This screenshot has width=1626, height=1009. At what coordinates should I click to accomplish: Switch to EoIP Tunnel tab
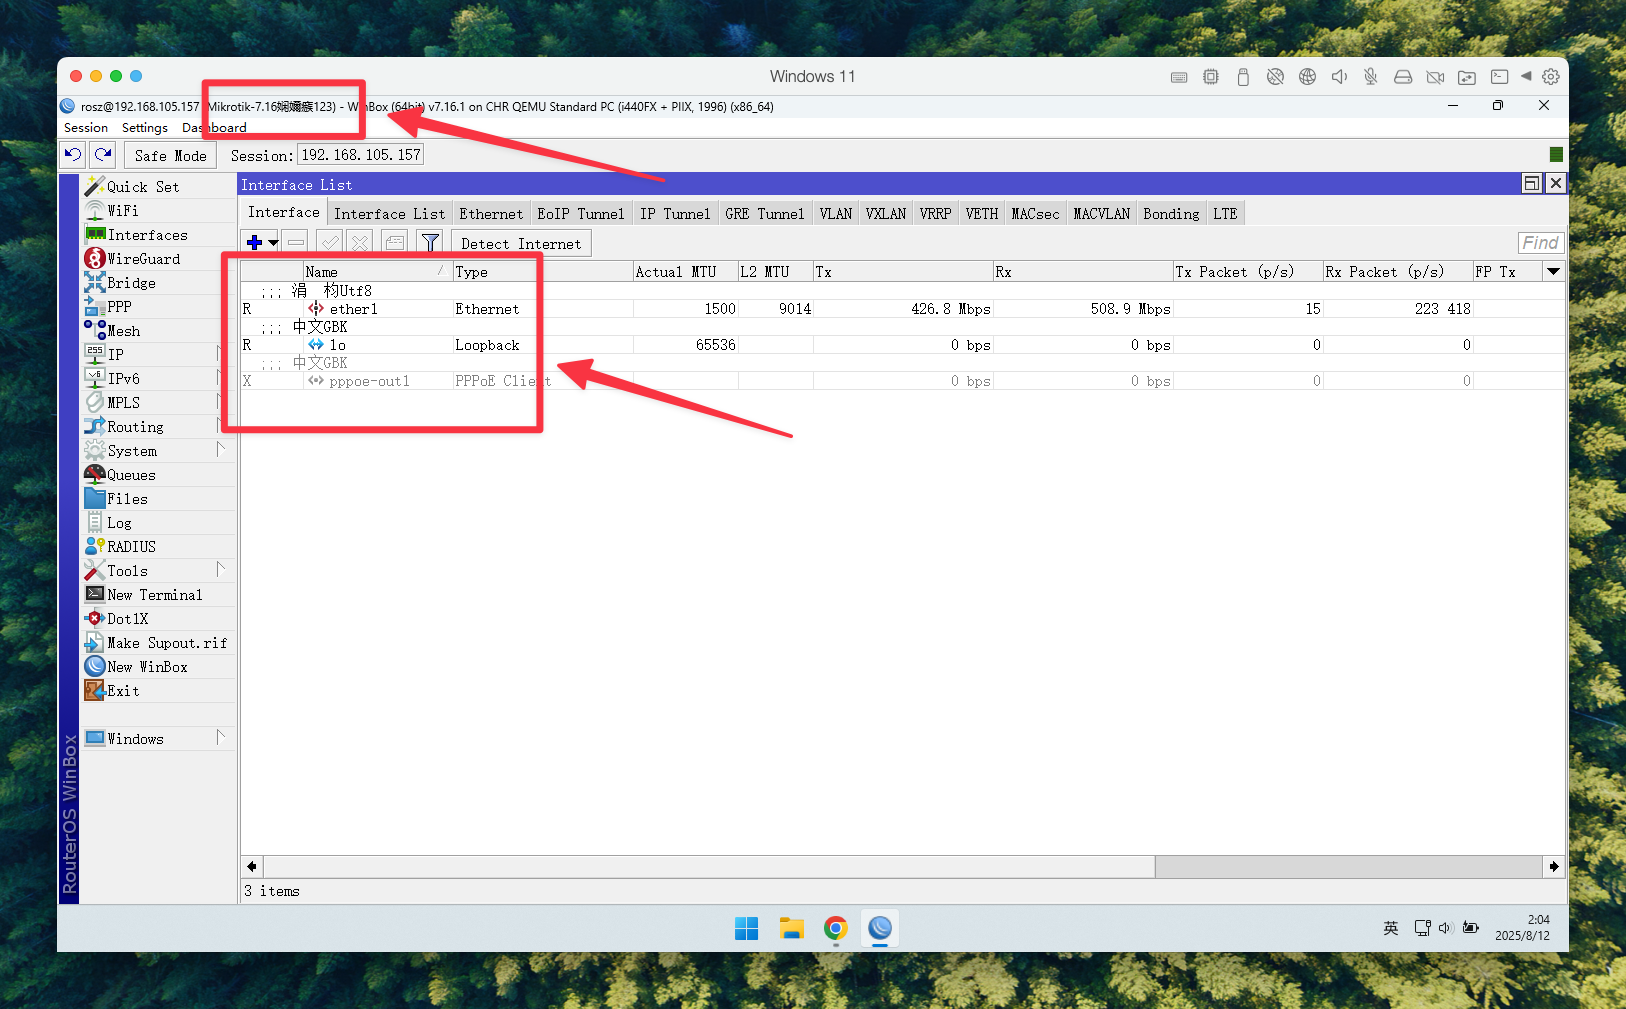580,214
